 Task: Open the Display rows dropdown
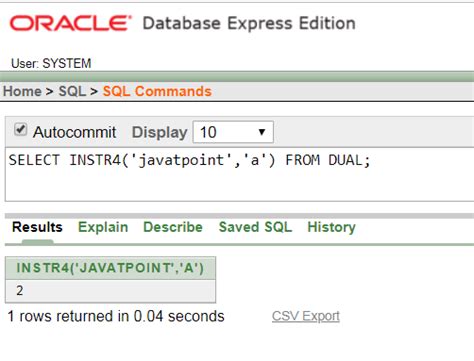233,132
